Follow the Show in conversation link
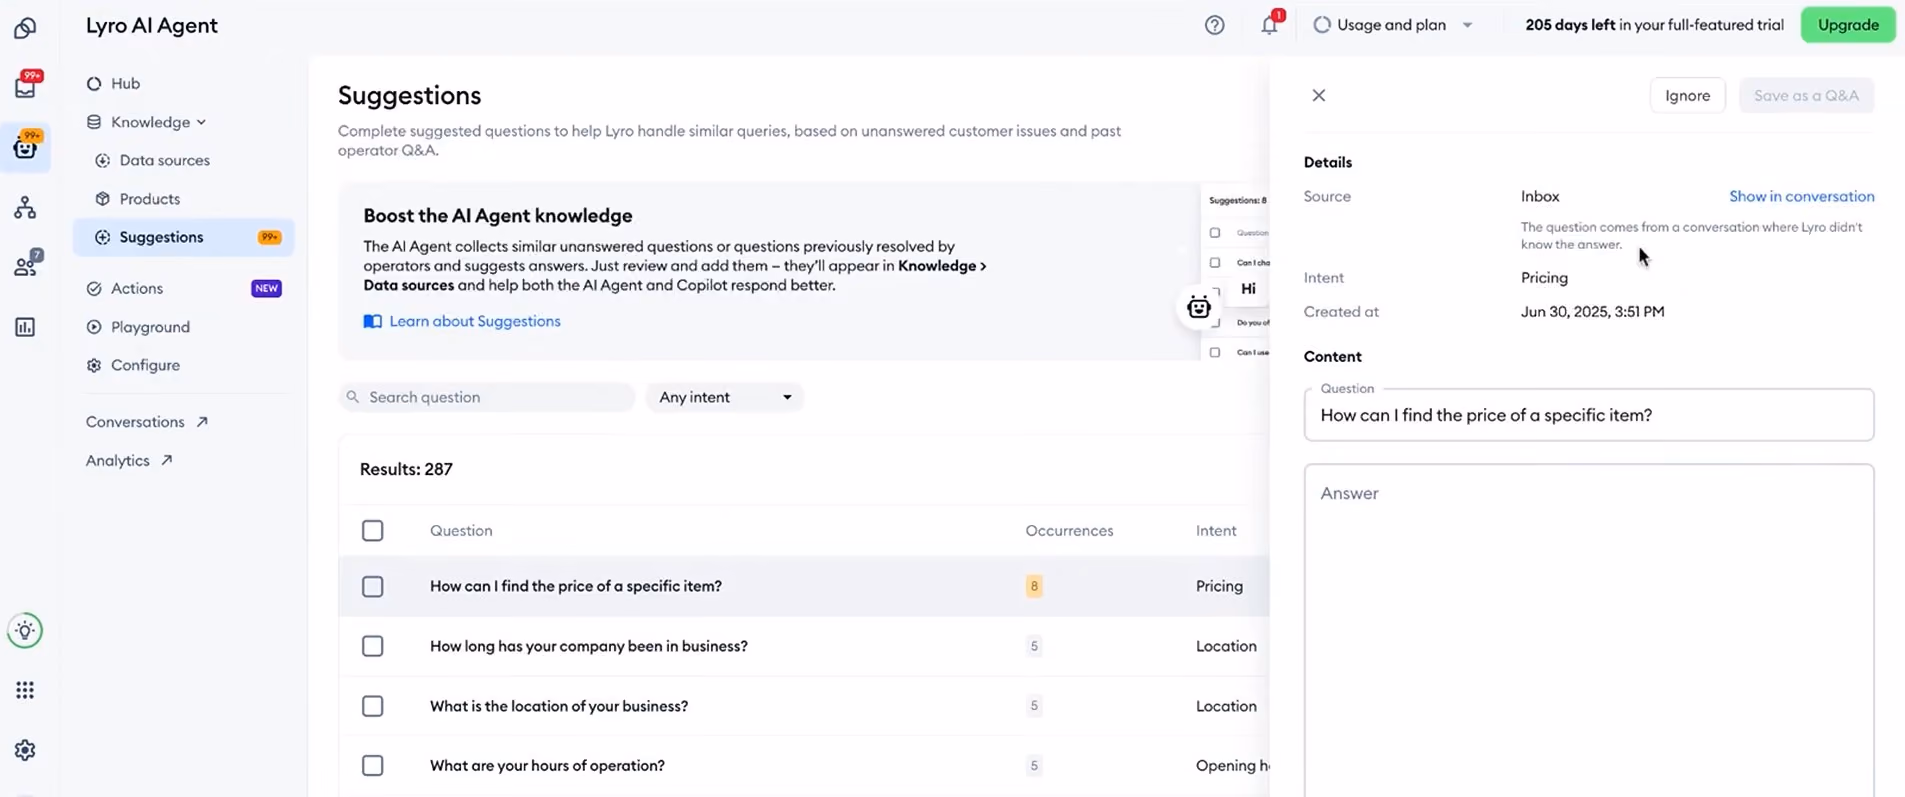1905x797 pixels. pyautogui.click(x=1802, y=196)
